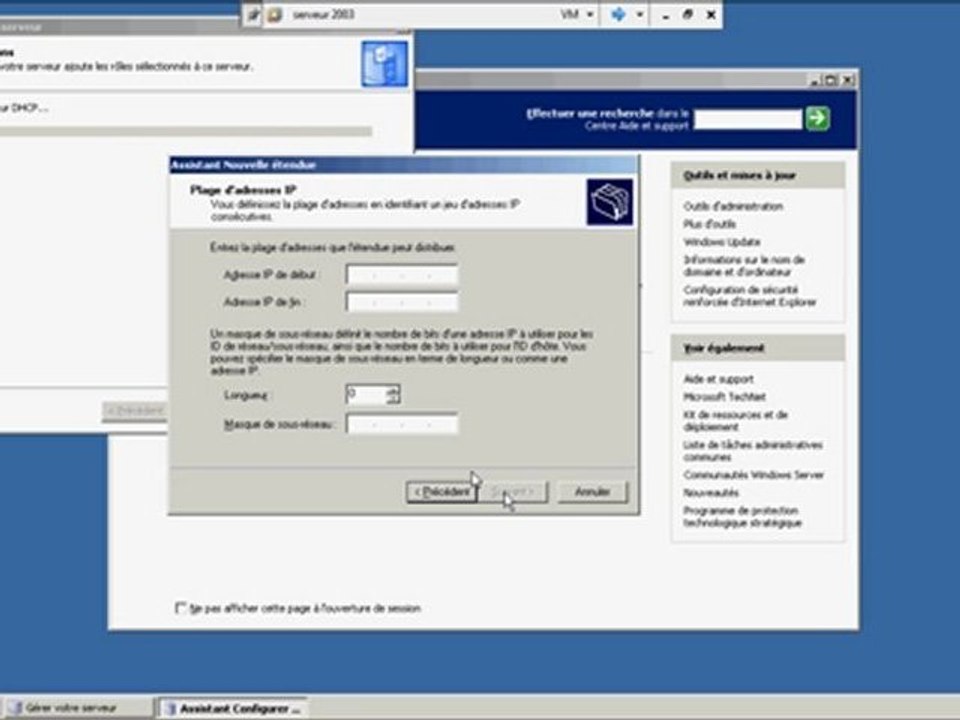The width and height of the screenshot is (960, 720).
Task: Switch to Assistant Configurer taskbar item
Action: point(233,708)
